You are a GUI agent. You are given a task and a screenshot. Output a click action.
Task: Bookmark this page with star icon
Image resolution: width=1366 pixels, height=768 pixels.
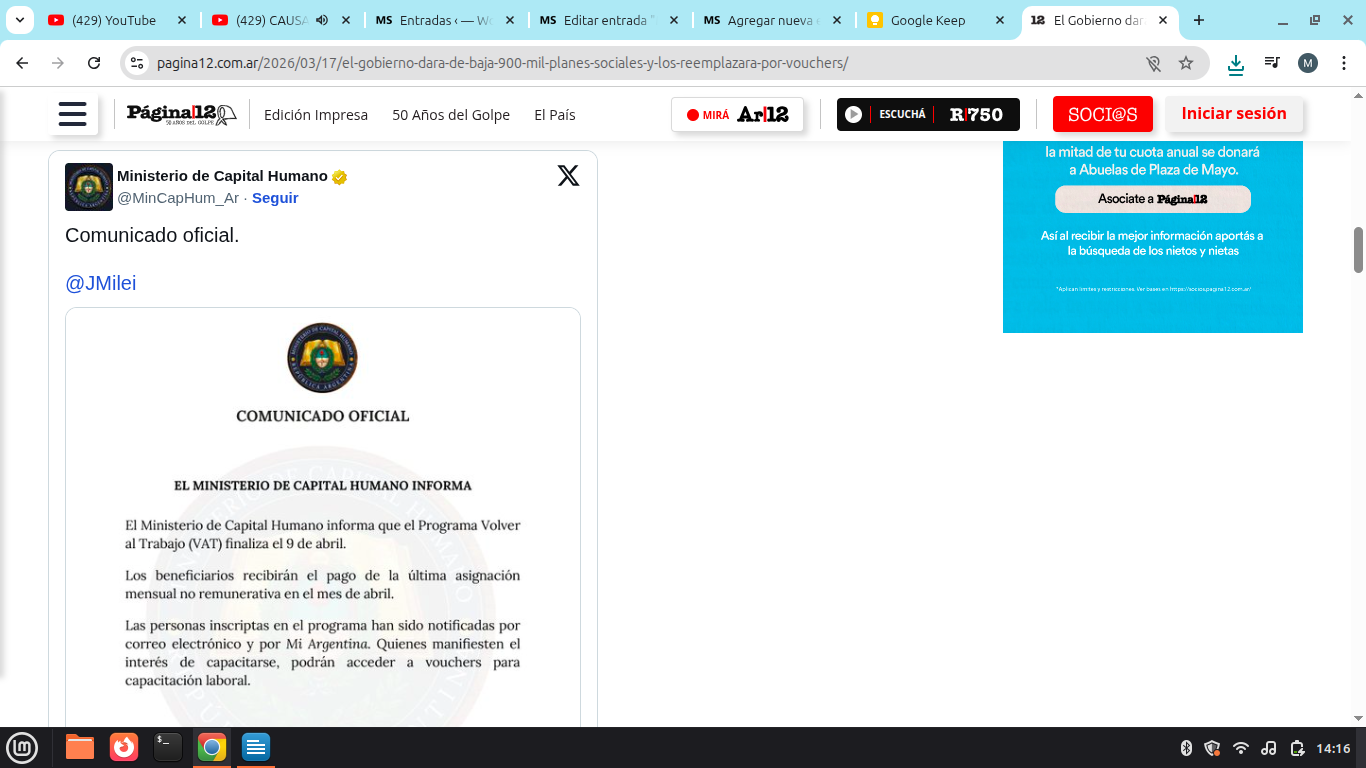click(1186, 63)
